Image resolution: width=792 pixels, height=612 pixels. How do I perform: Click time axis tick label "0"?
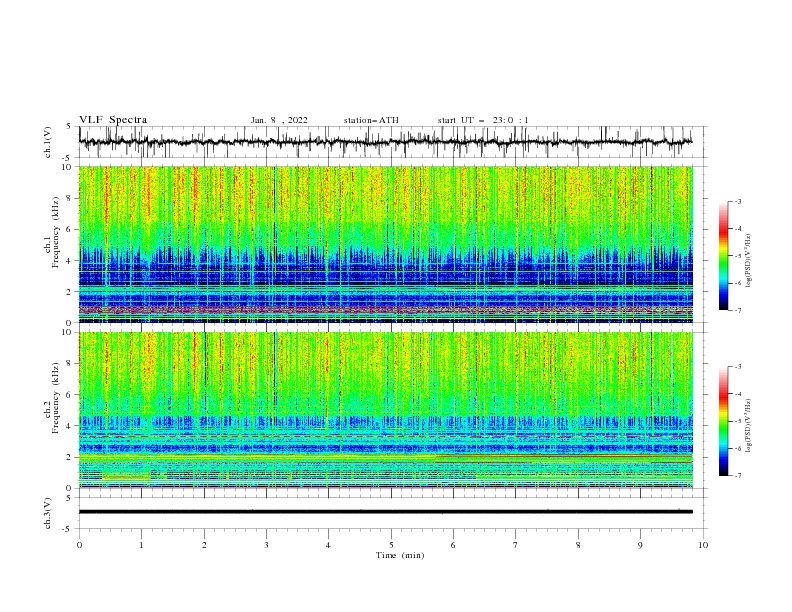pos(79,545)
